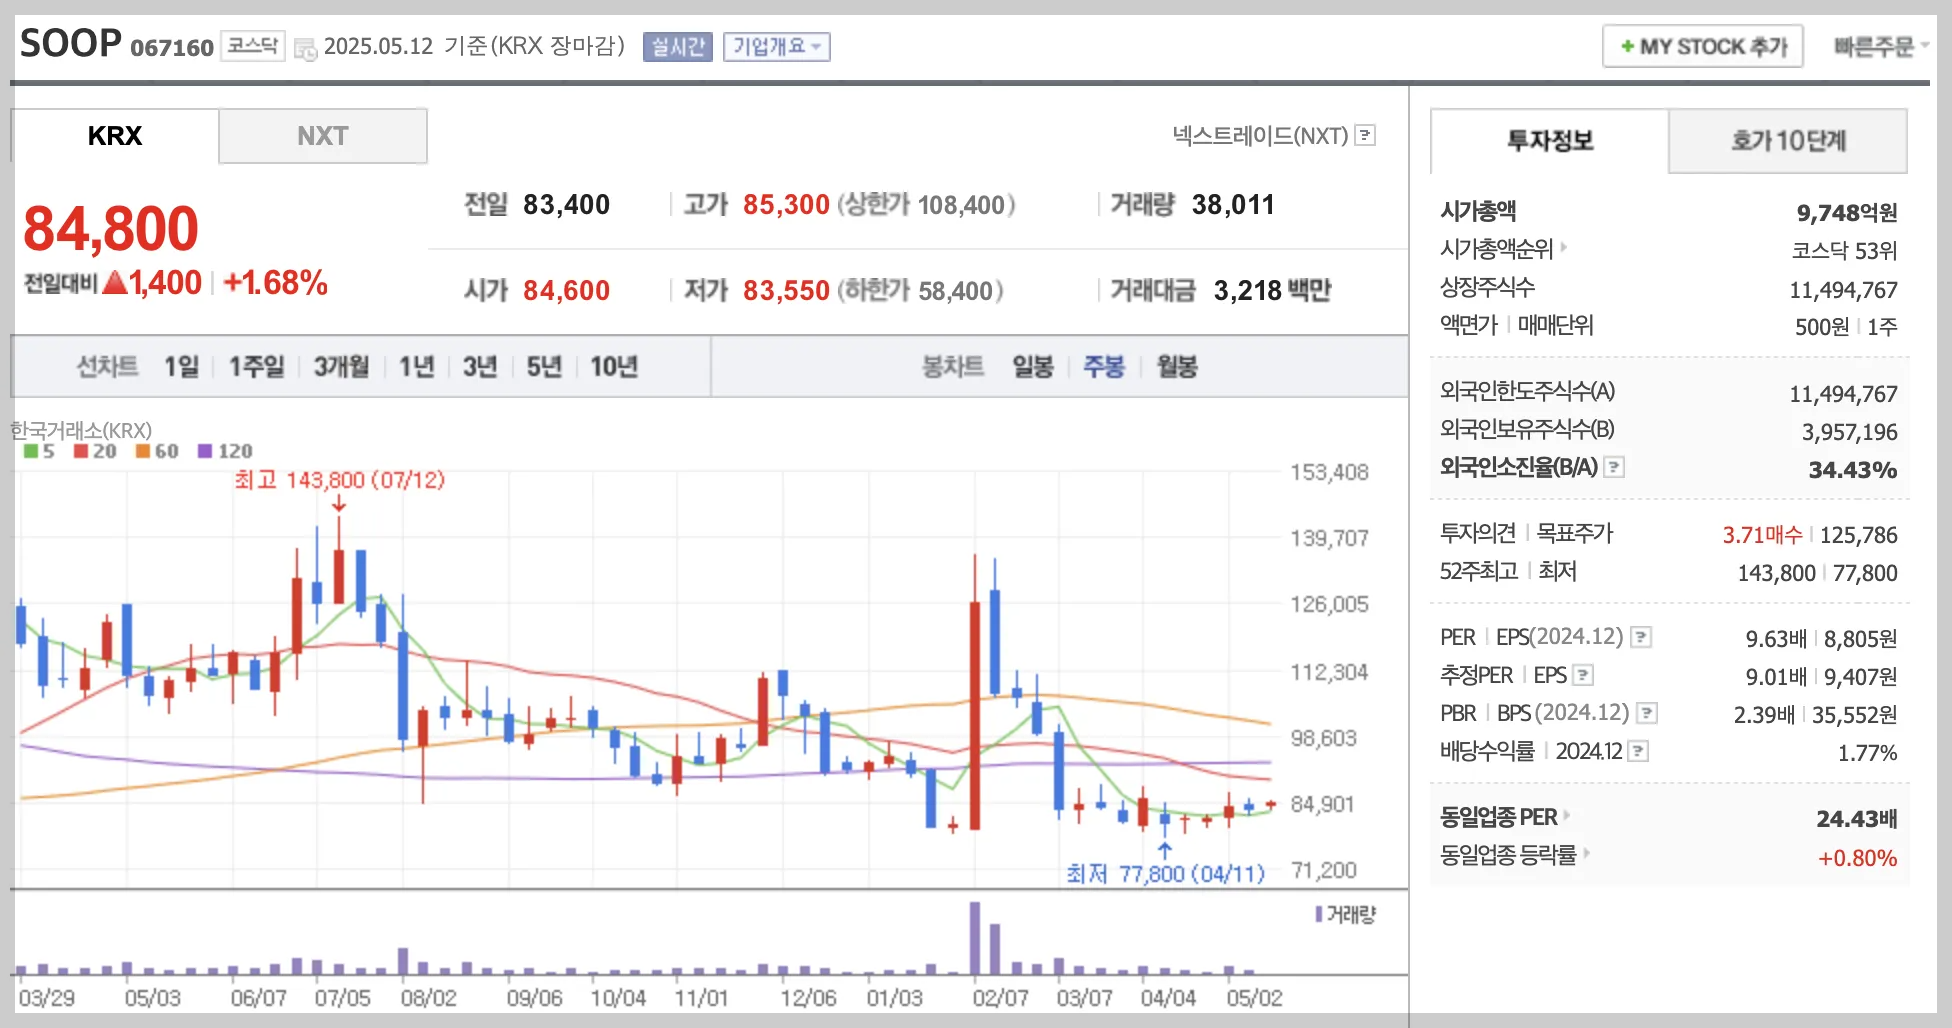
Task: Click 3.71매수 opinion value
Action: click(1762, 535)
